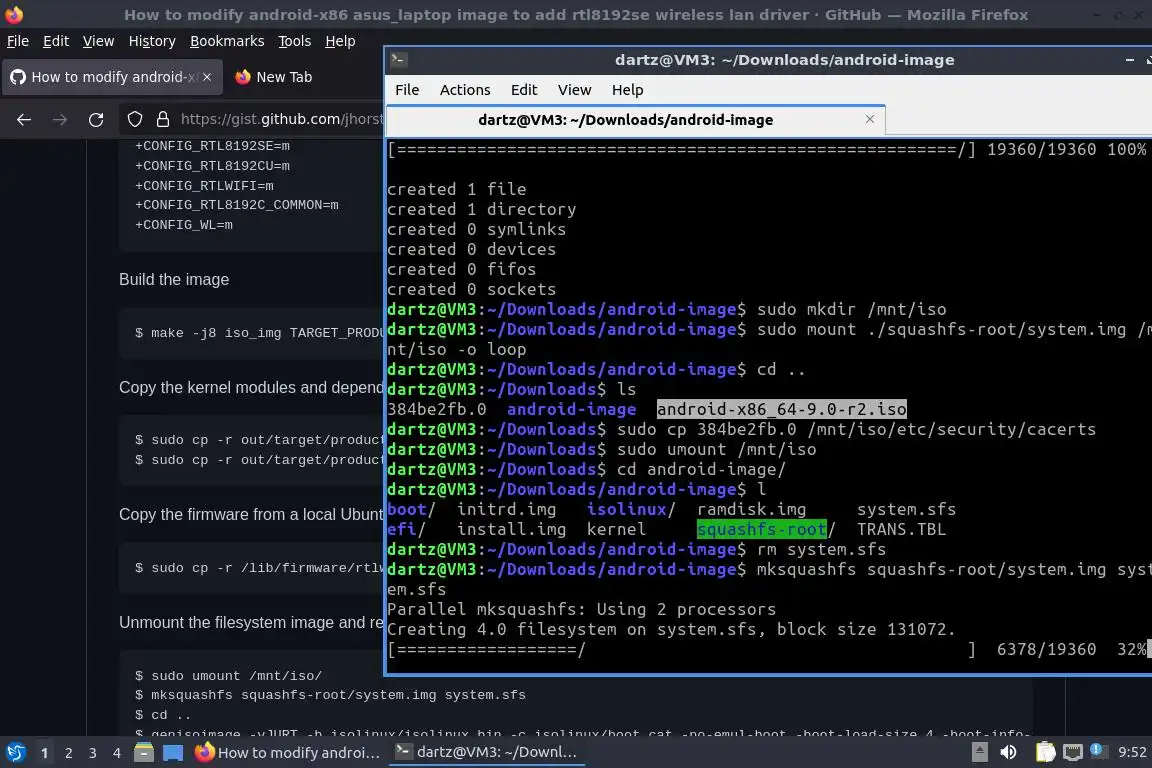The width and height of the screenshot is (1152, 768).
Task: Switch to the 'How to modify android-x' tab
Action: pyautogui.click(x=112, y=77)
